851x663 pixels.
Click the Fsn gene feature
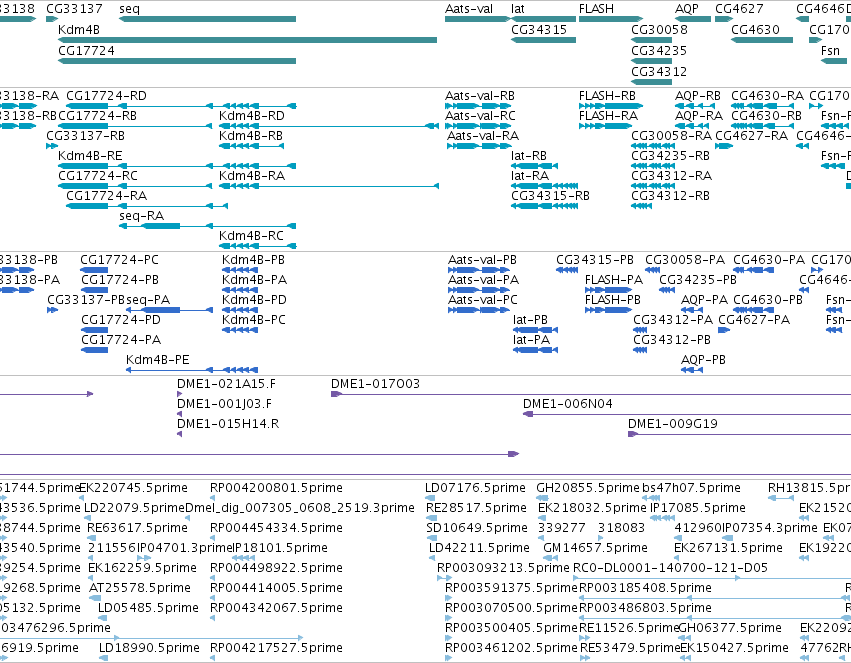(x=834, y=61)
